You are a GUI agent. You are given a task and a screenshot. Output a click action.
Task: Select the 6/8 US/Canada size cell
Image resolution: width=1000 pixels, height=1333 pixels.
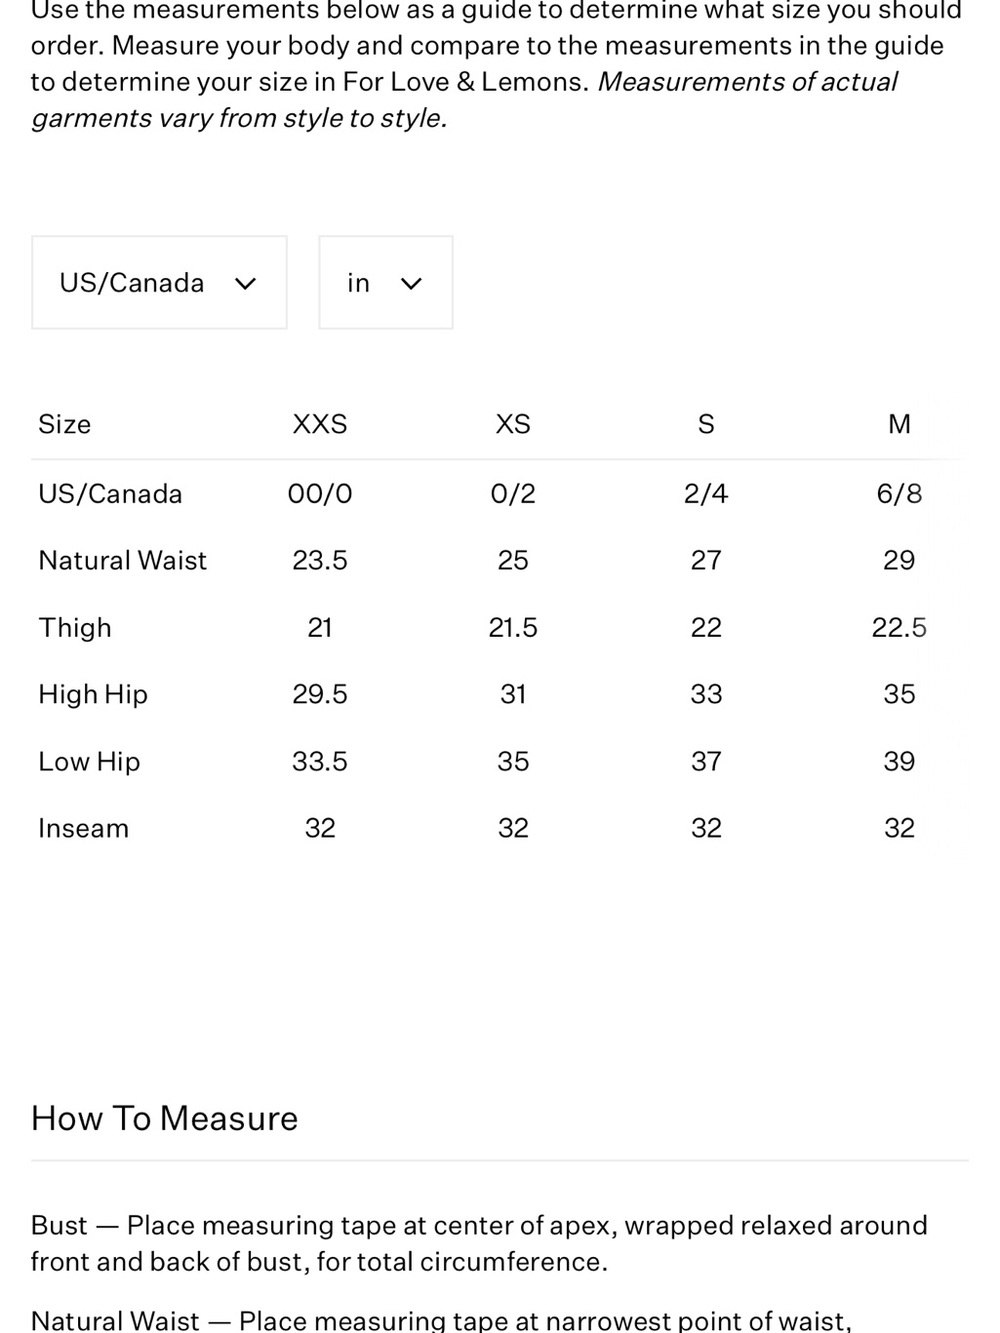tap(899, 494)
